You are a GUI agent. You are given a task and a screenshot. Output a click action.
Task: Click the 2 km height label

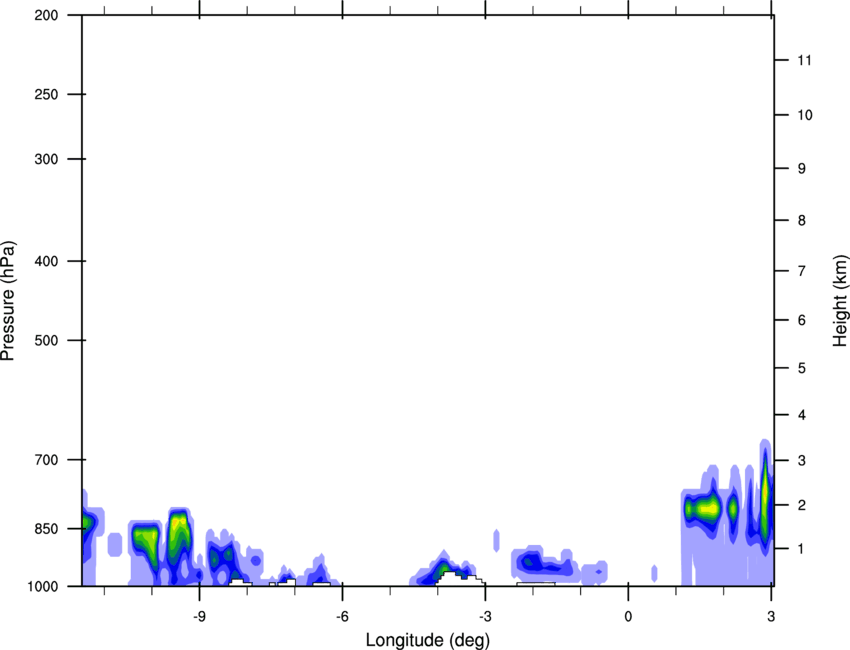[x=802, y=505]
